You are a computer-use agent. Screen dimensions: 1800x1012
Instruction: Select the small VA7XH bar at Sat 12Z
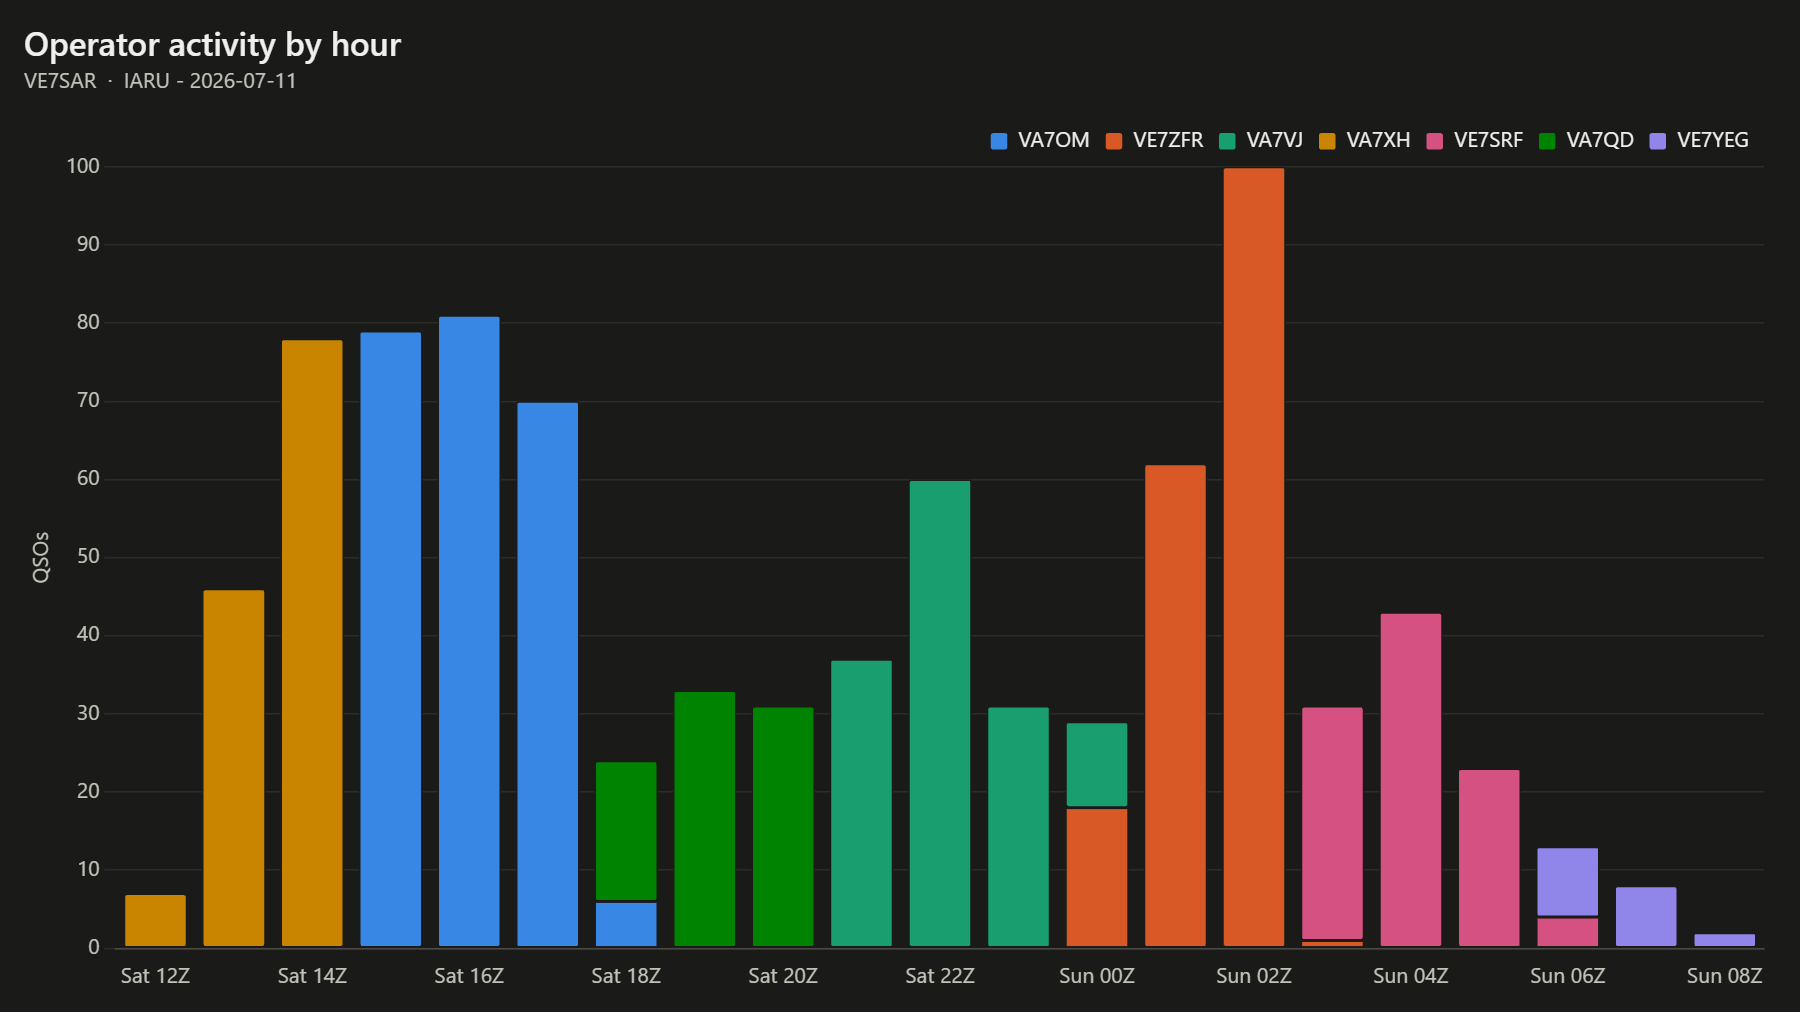pos(155,920)
